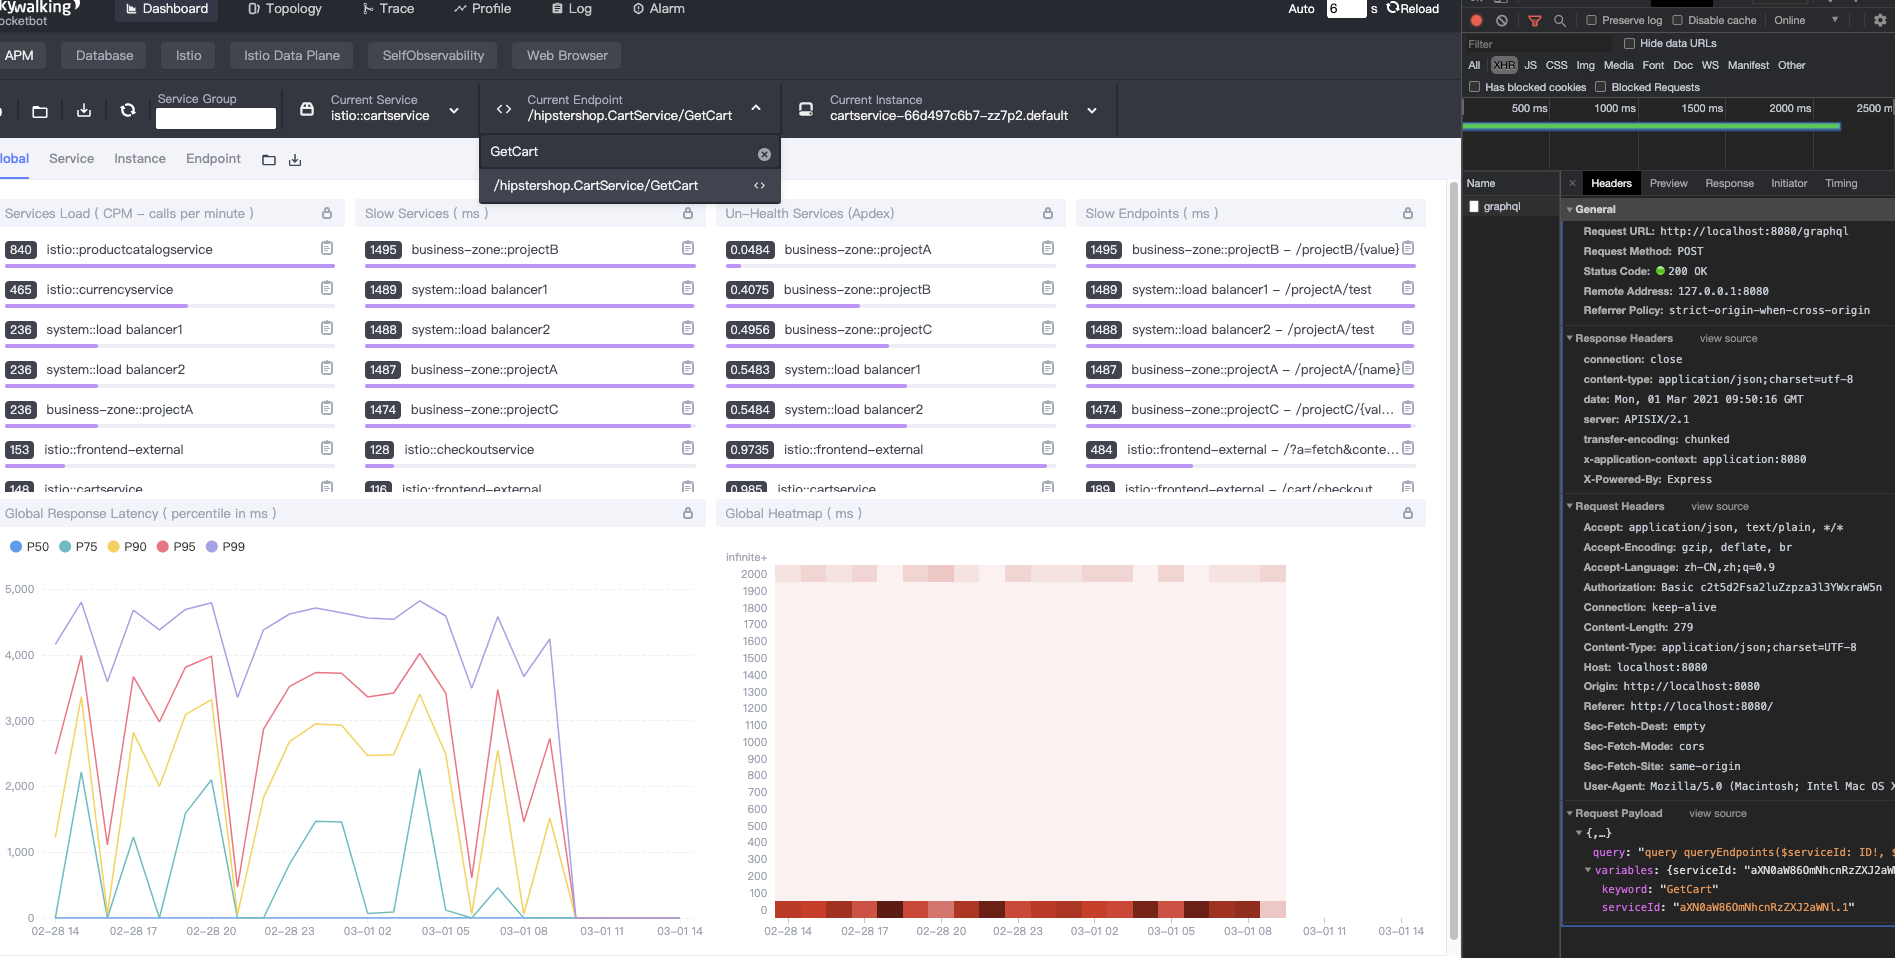
Task: Click DevTools Filter input field
Action: click(1538, 44)
